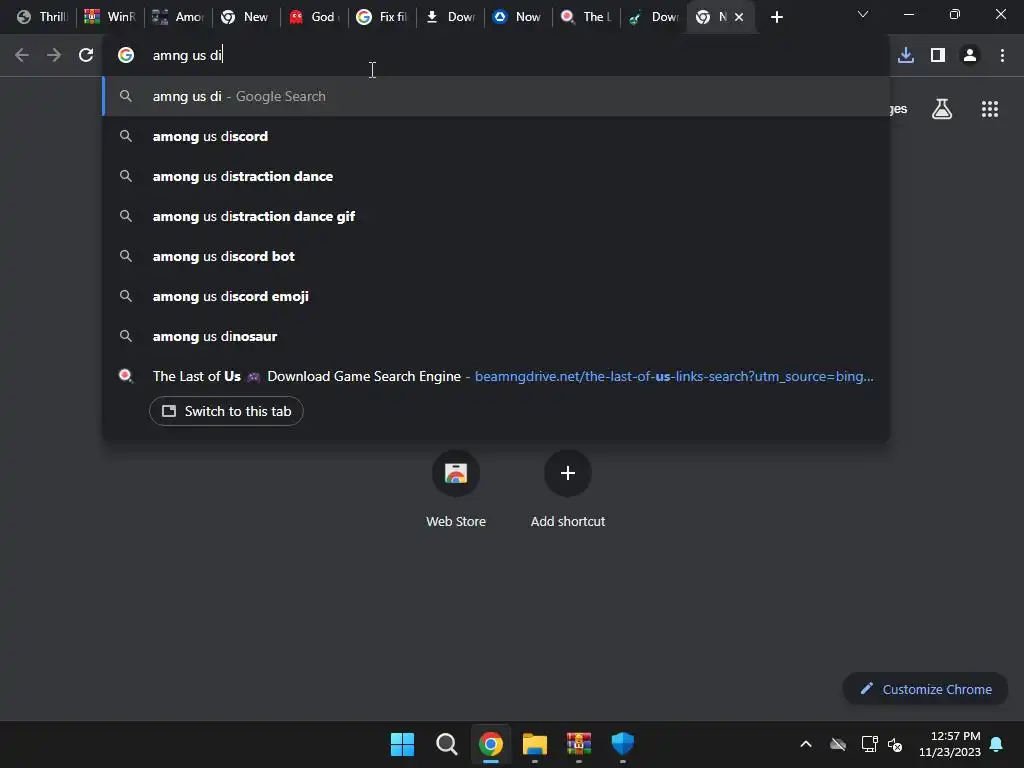Click the muted volume tray icon
This screenshot has height=768, width=1024.
(895, 744)
